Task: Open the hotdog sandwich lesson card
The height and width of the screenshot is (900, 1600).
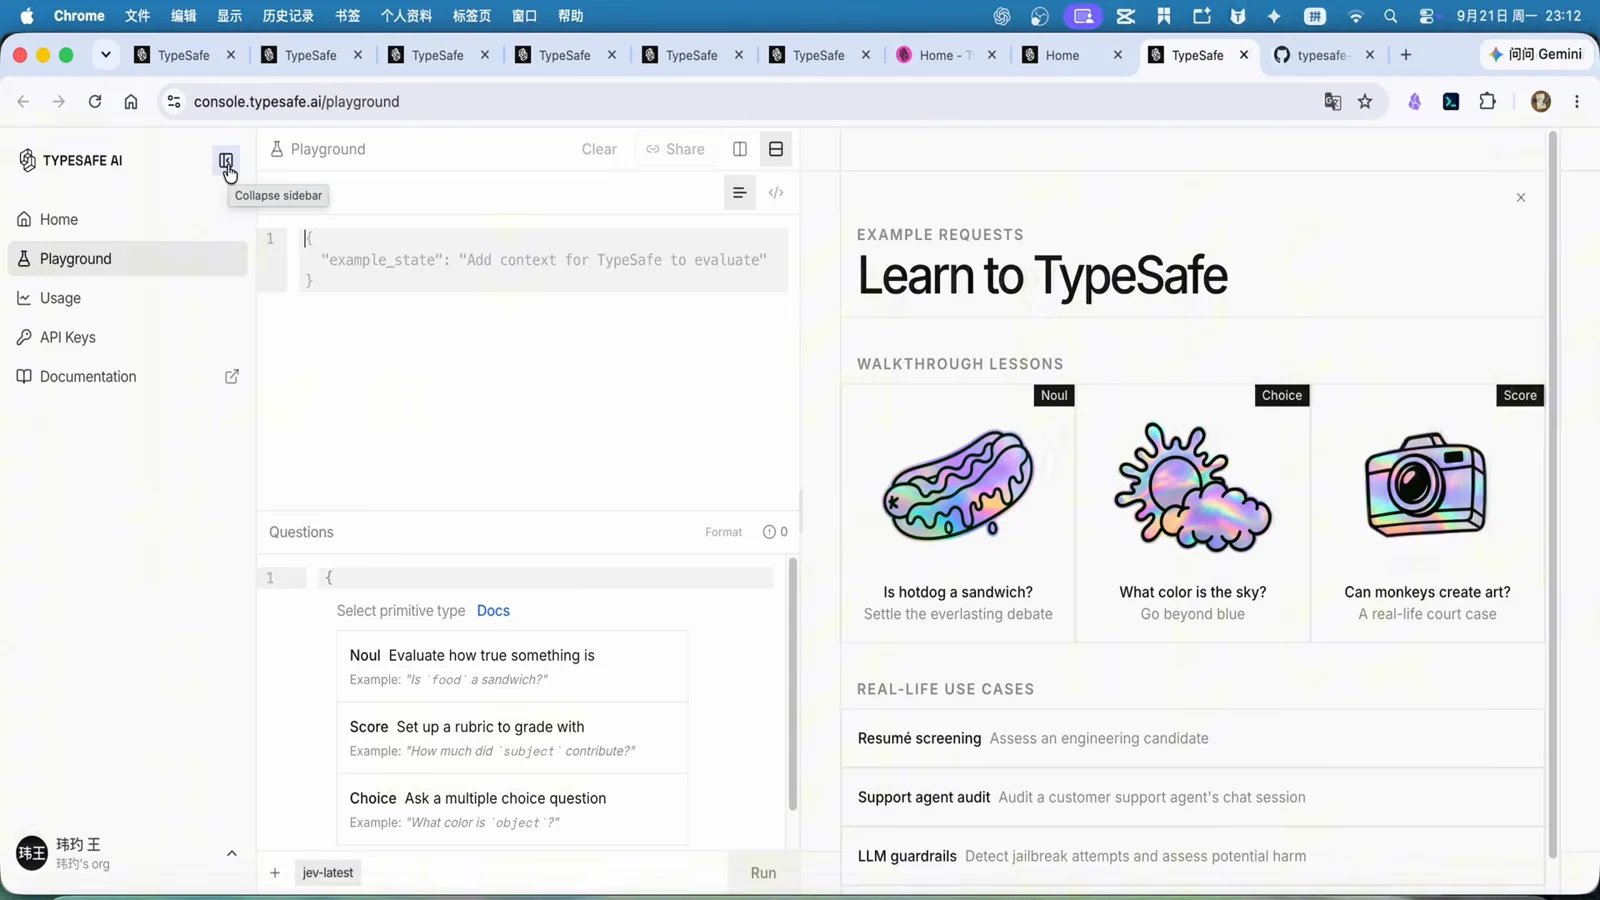Action: pyautogui.click(x=958, y=514)
